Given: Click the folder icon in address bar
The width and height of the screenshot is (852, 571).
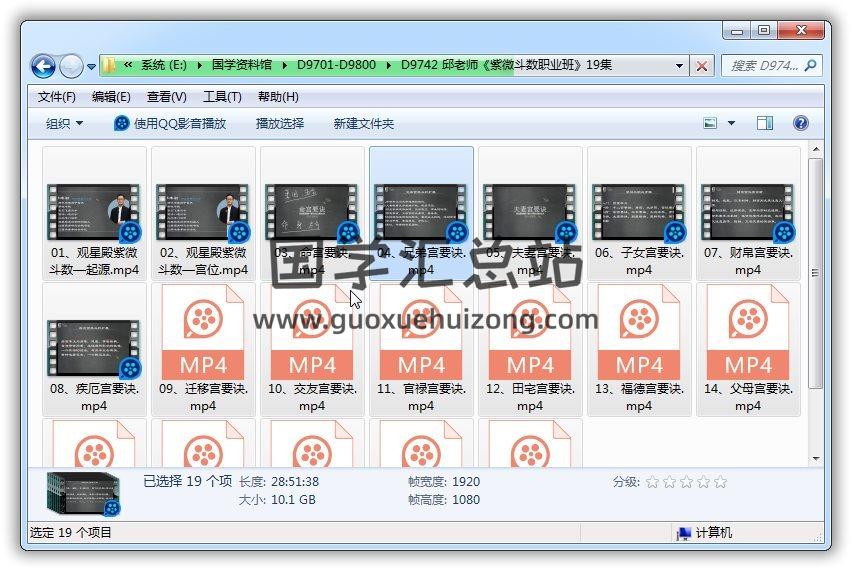Looking at the screenshot, I should pyautogui.click(x=109, y=66).
